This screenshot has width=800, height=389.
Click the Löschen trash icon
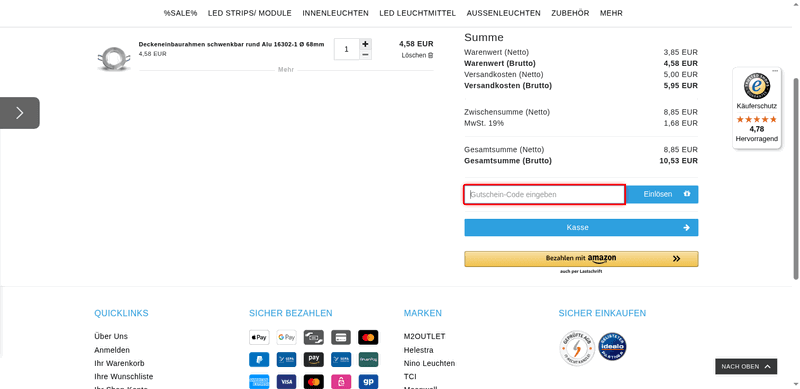(430, 55)
